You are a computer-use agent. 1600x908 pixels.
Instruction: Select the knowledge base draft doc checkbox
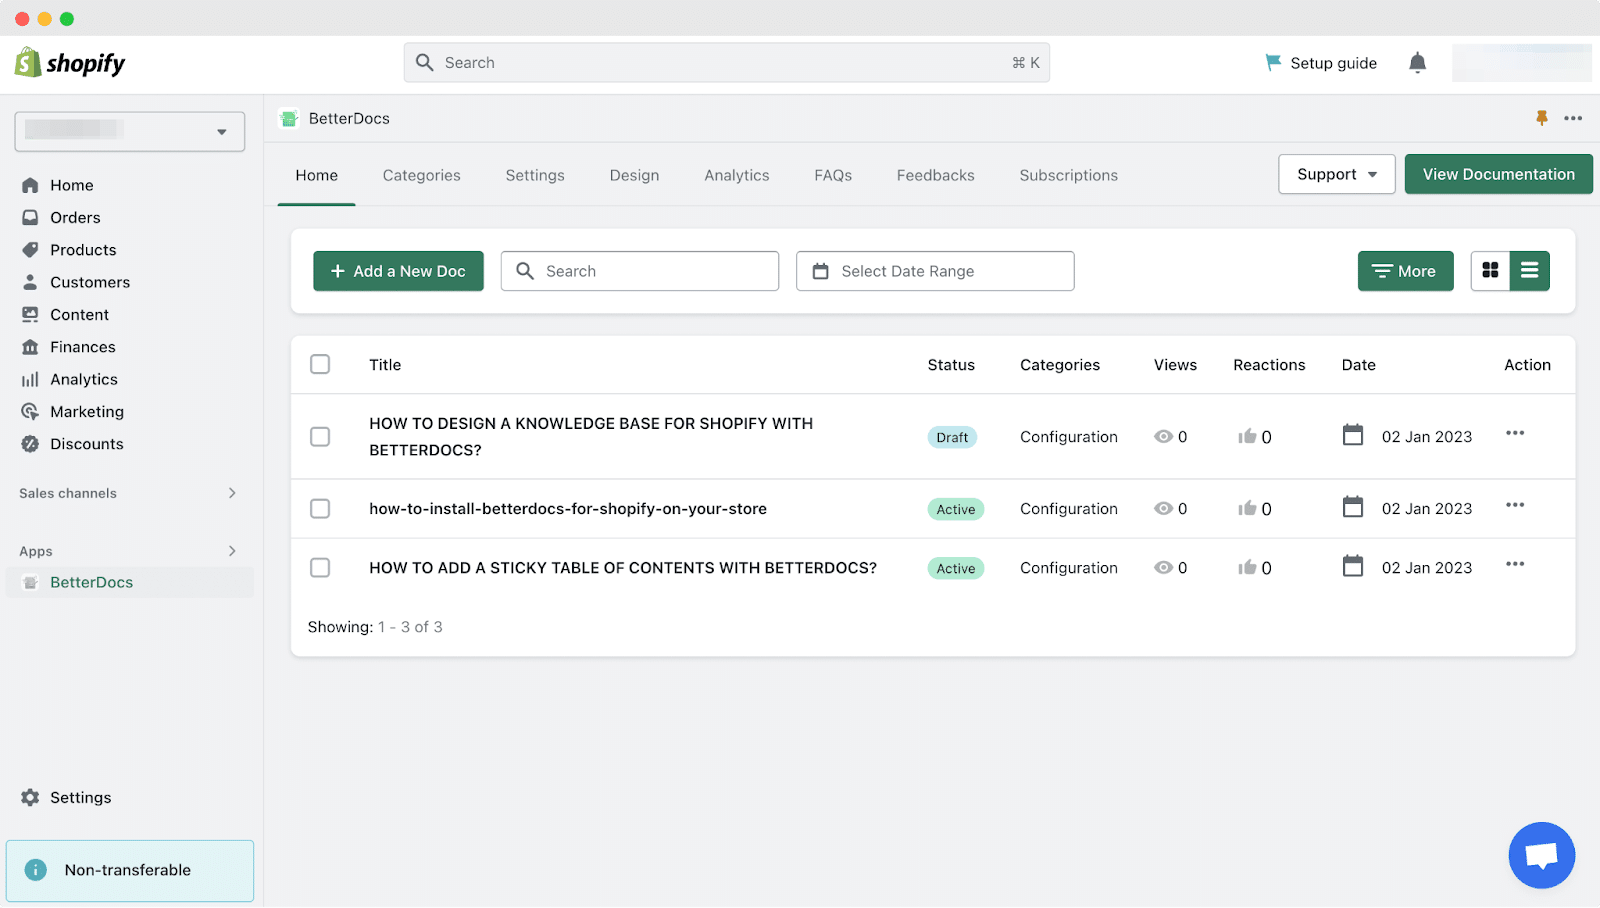click(320, 437)
